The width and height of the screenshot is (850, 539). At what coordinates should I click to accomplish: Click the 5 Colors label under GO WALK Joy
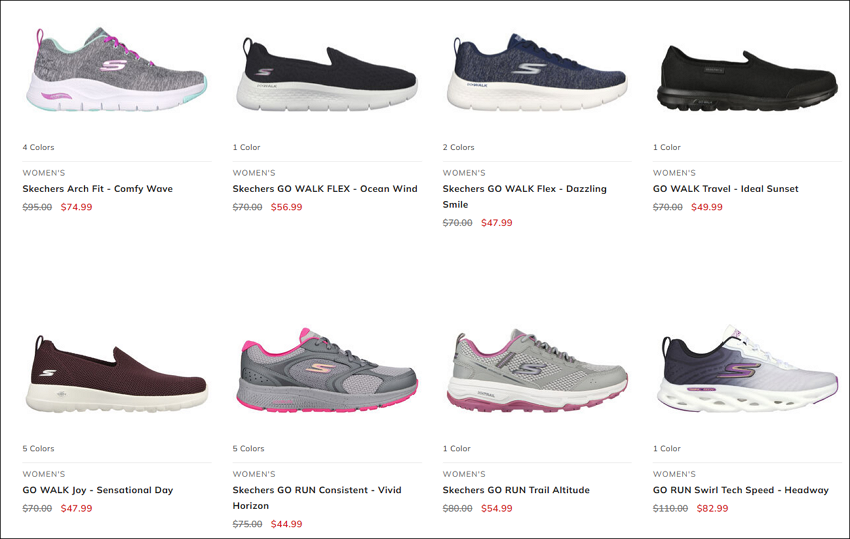point(38,448)
